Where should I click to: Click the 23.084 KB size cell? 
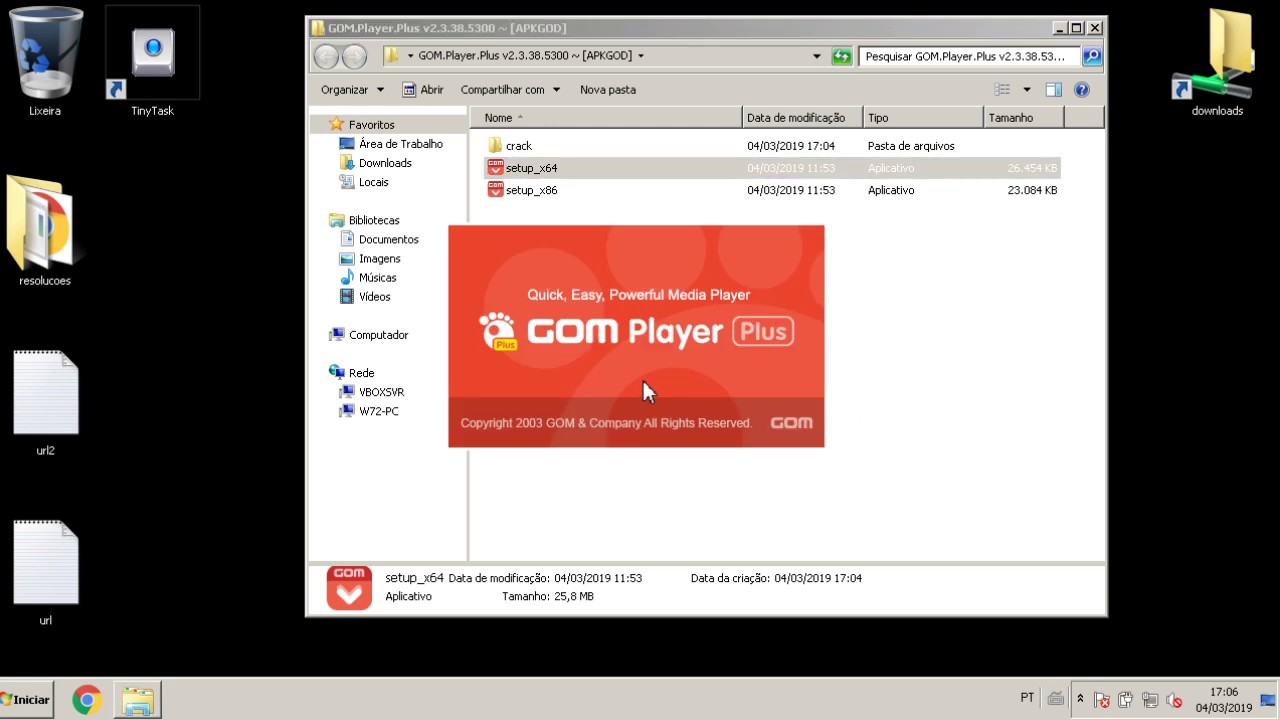[x=1032, y=190]
